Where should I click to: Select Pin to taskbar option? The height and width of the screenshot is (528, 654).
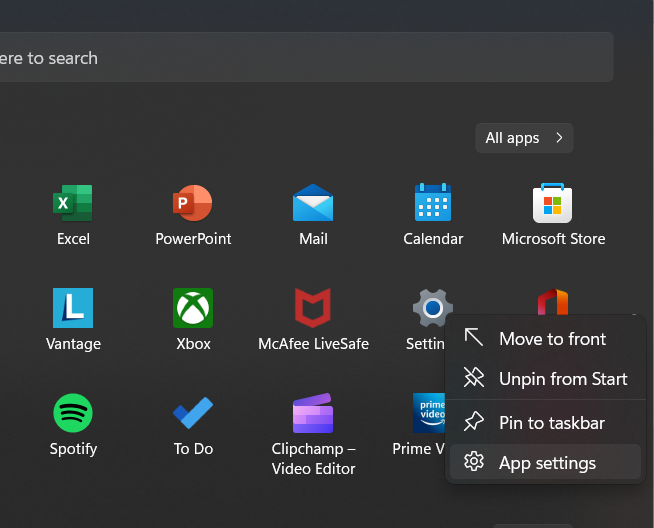(x=551, y=423)
